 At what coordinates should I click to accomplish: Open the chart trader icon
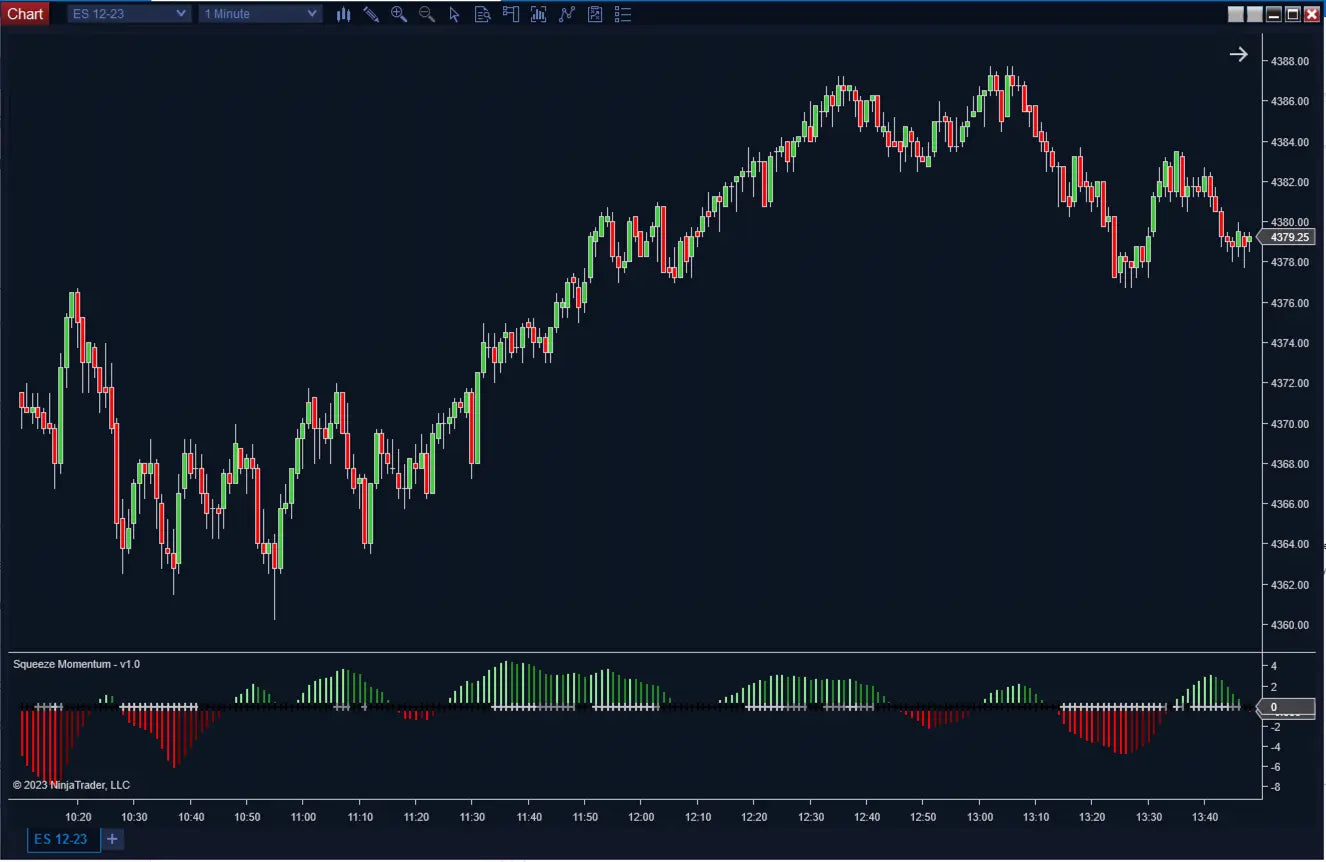coord(511,14)
